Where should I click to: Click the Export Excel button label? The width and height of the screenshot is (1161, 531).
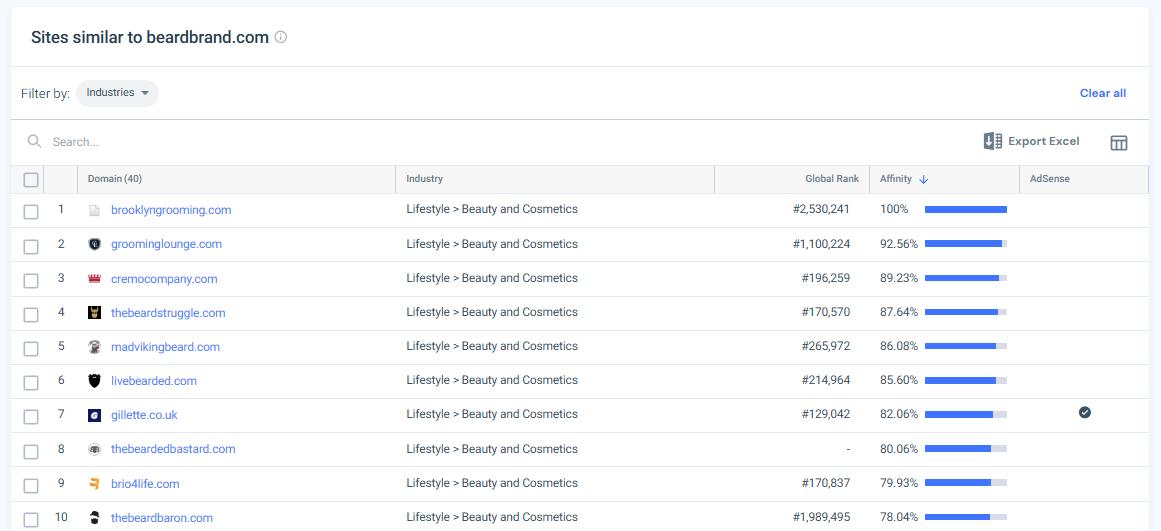1043,141
